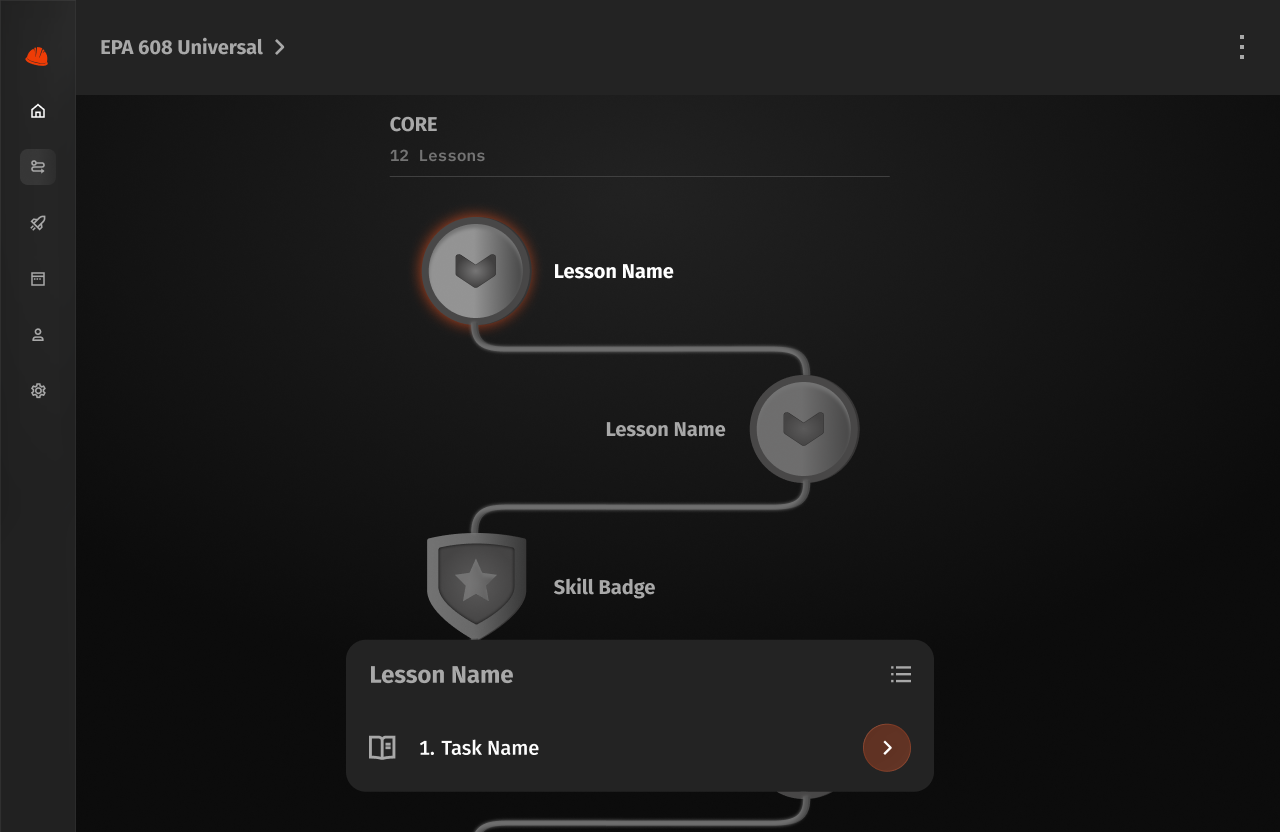Screen dimensions: 1280x832
Task: Click the orange hard hat logo
Action: coord(37,56)
